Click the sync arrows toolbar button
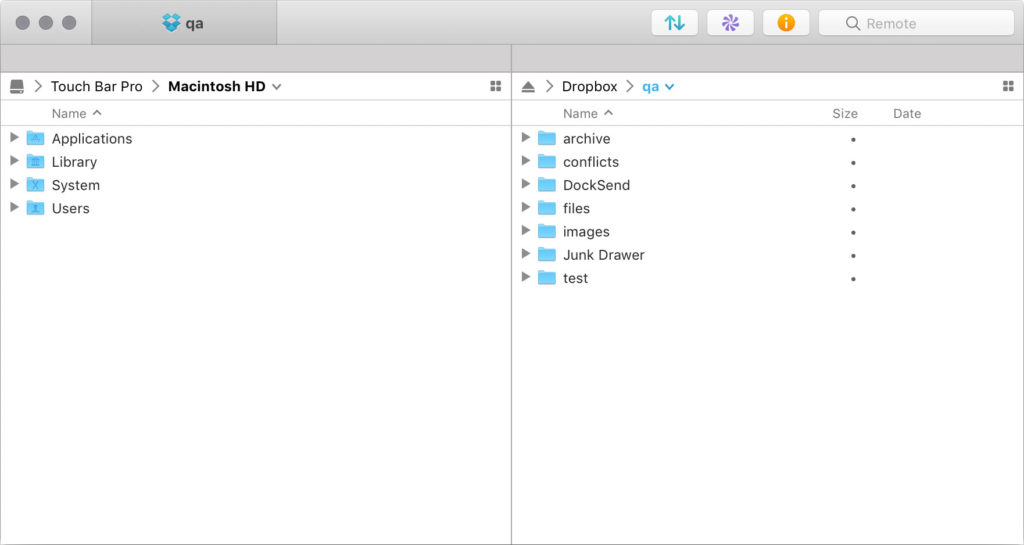1024x545 pixels. click(675, 23)
